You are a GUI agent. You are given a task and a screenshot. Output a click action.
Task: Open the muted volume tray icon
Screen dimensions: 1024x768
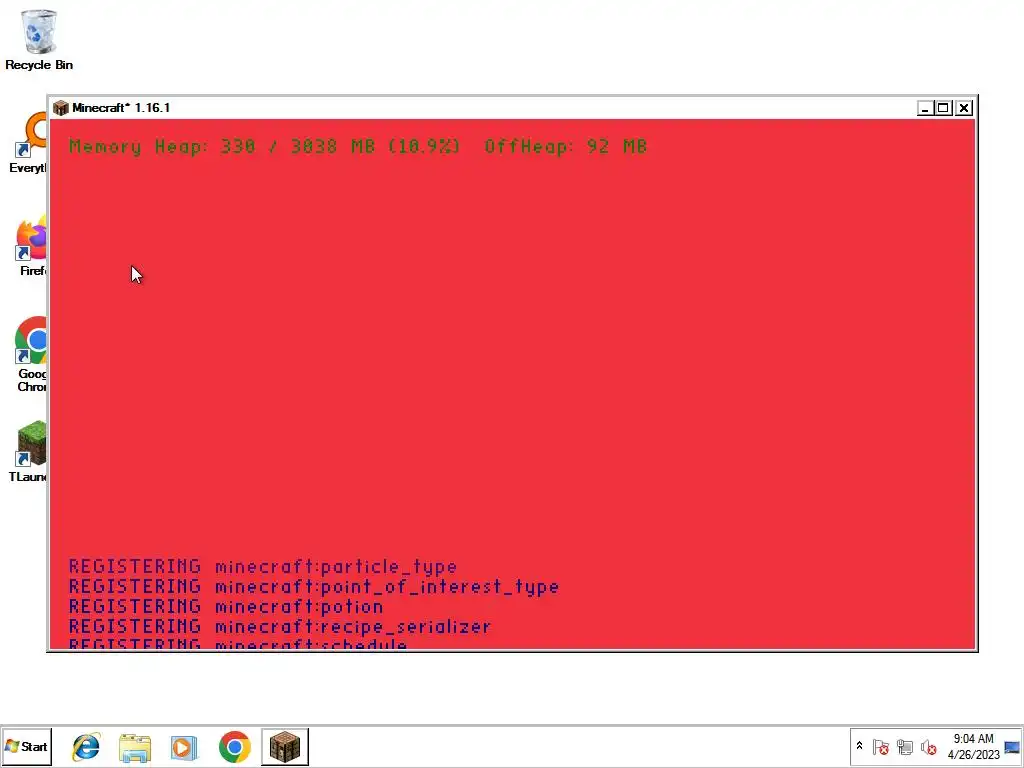point(928,746)
